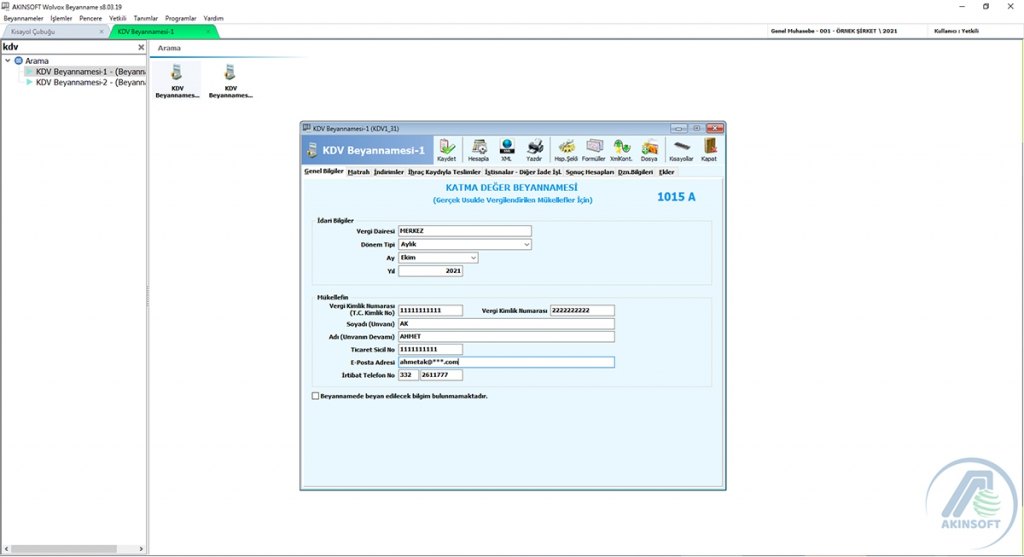Open the Dönem Tipi dropdown

(526, 244)
